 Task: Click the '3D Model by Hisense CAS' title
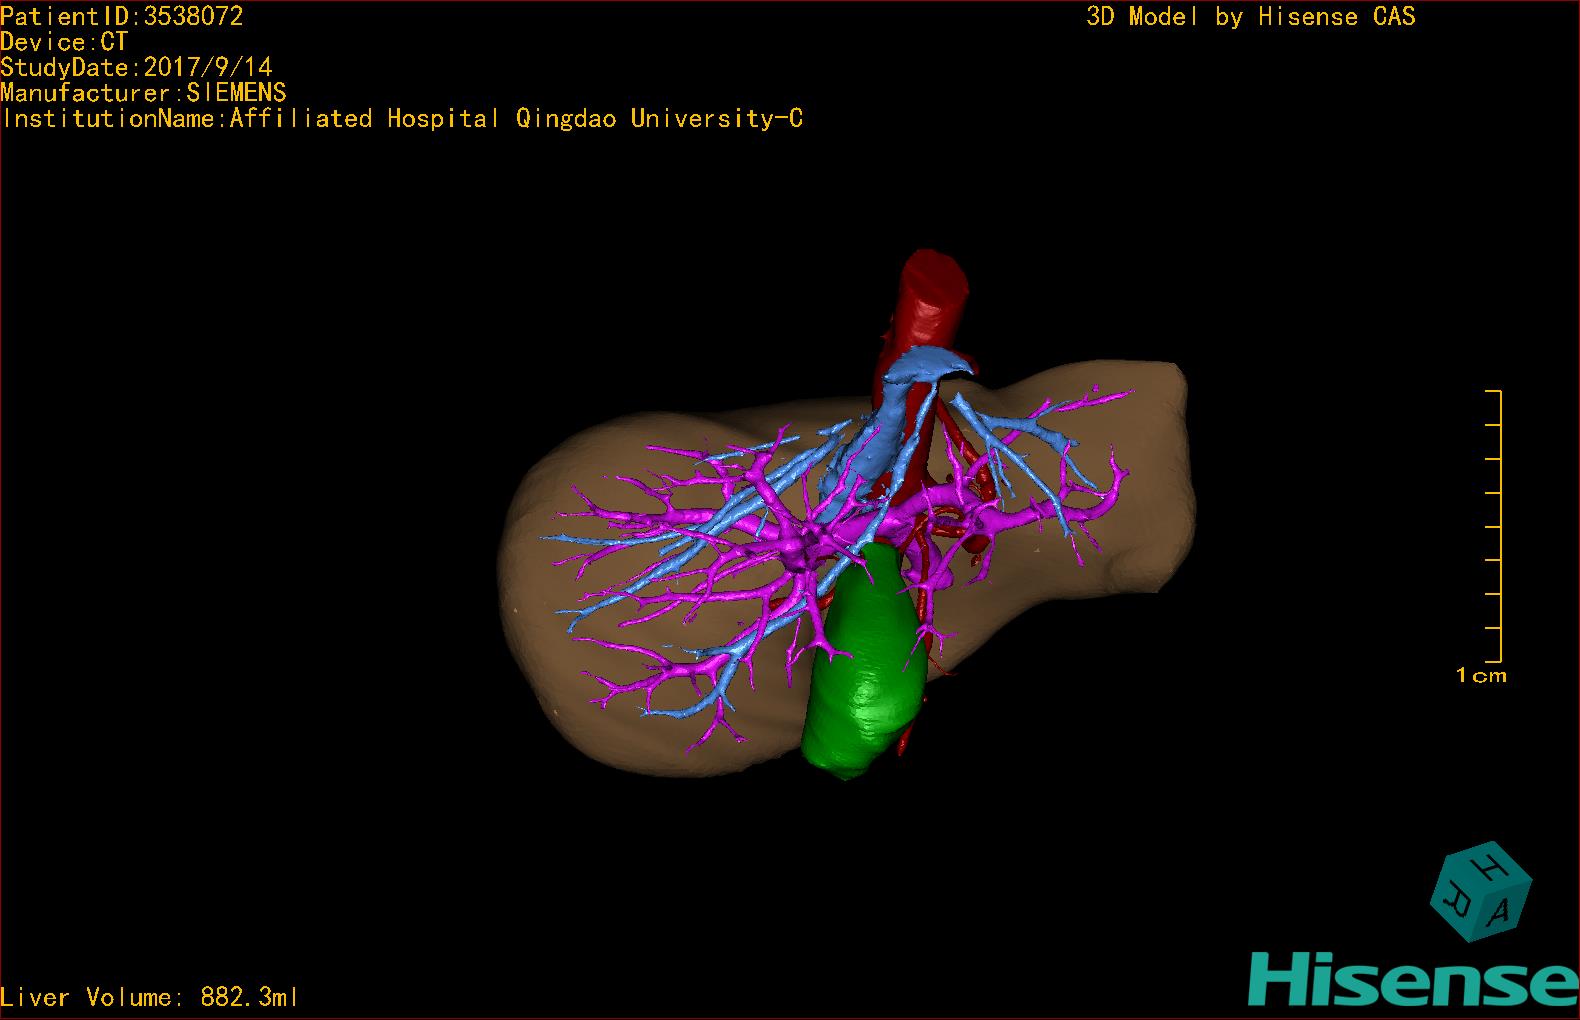[1251, 16]
